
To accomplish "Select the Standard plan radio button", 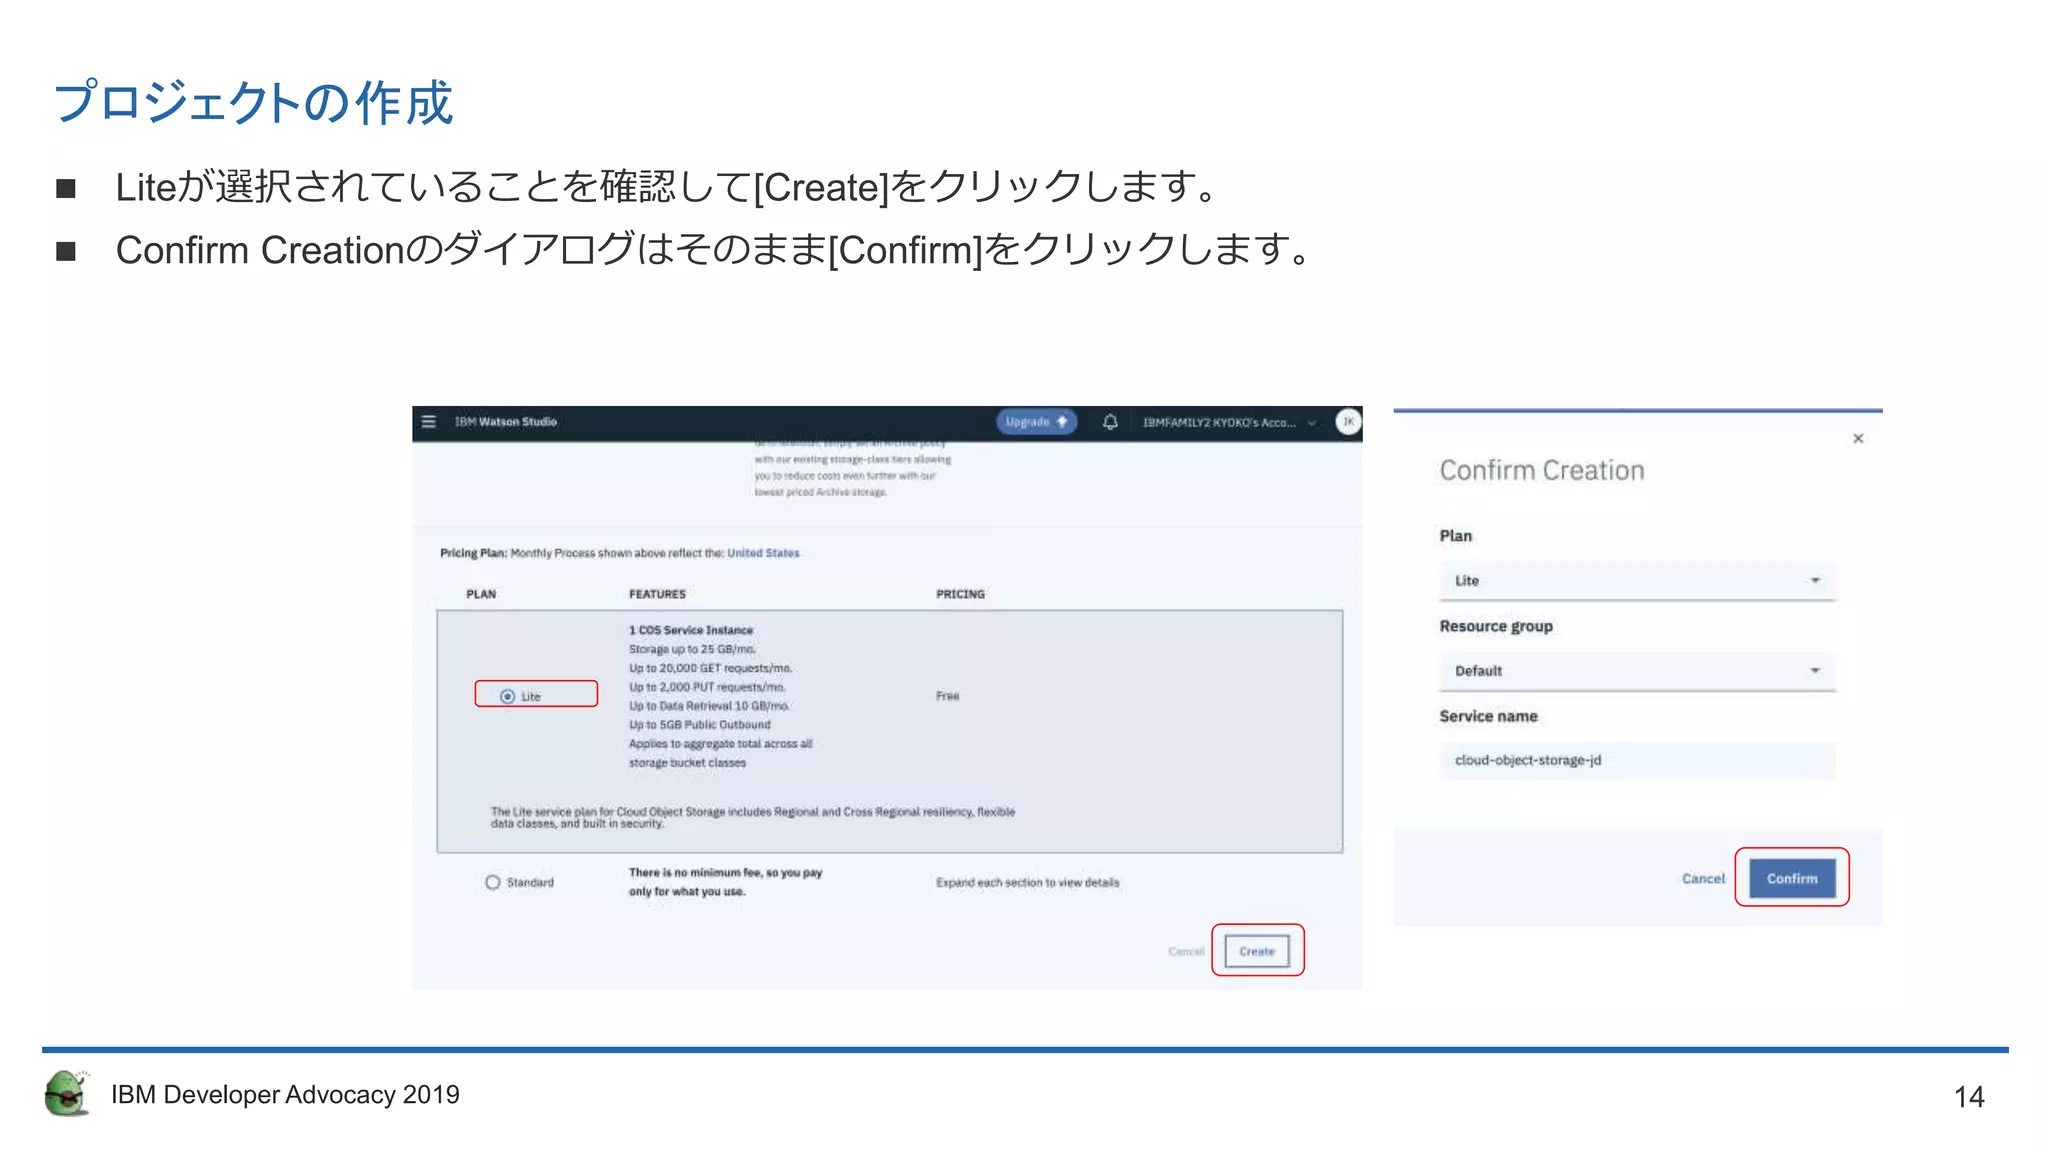I will click(x=492, y=882).
